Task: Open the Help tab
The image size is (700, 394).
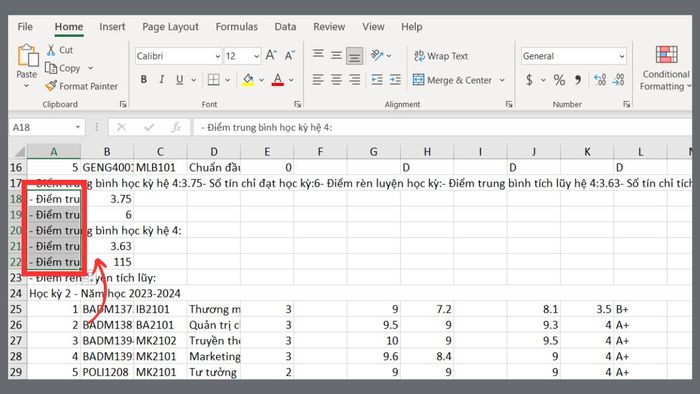Action: [x=412, y=27]
